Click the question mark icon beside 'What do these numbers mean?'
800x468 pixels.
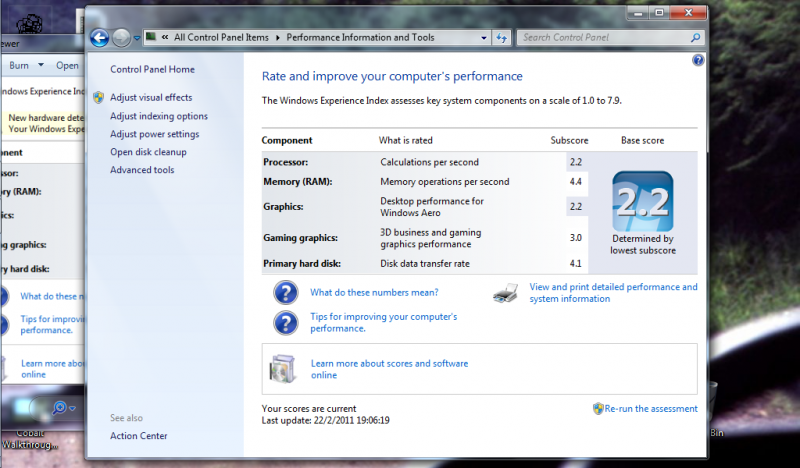(286, 292)
